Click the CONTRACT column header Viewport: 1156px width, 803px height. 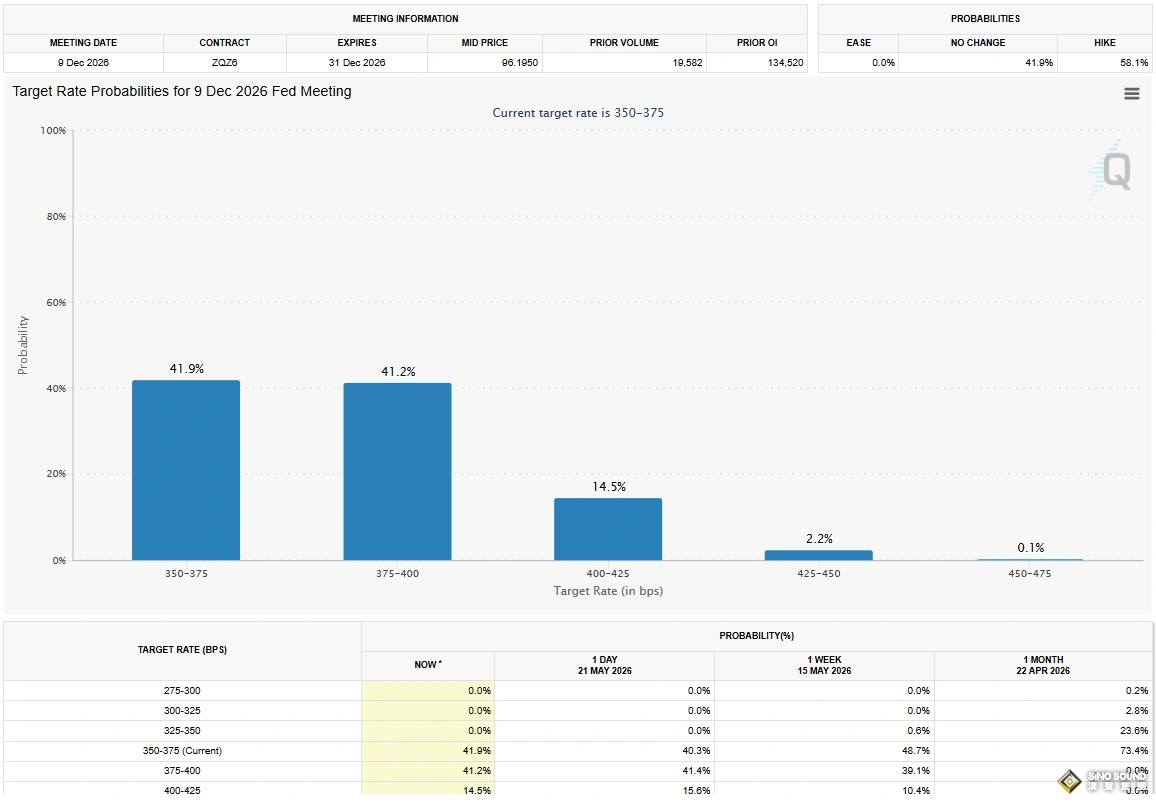pyautogui.click(x=225, y=43)
